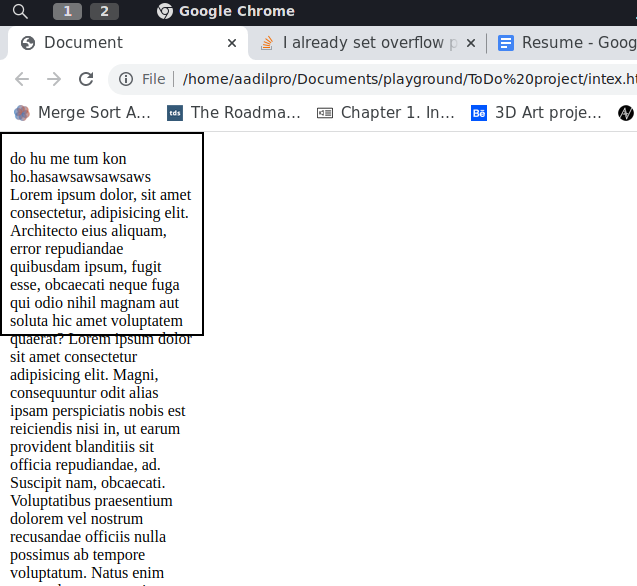Click text 'recusandae officiis nulla'
Viewport: 637px width, 586px height.
[88, 536]
